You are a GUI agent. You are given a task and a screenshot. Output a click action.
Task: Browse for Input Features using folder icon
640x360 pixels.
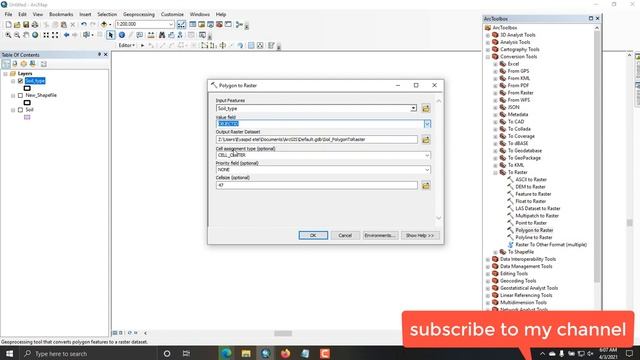point(426,108)
